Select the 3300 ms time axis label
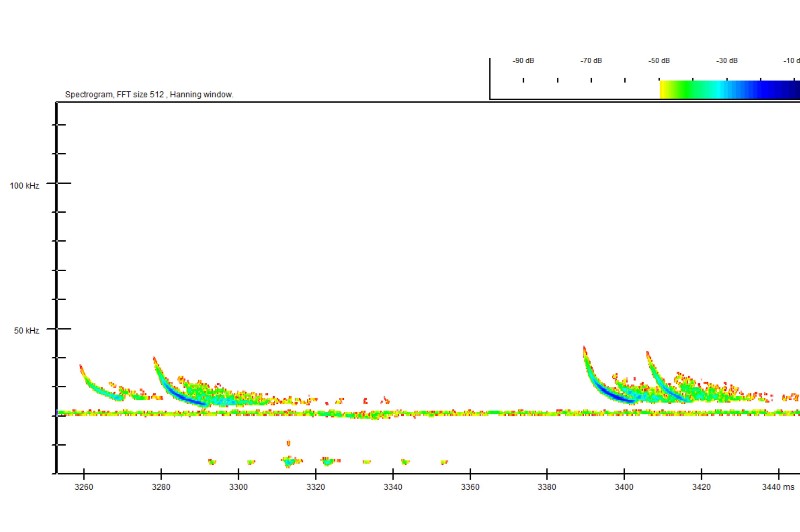Viewport: 800px width, 532px height. pos(238,487)
